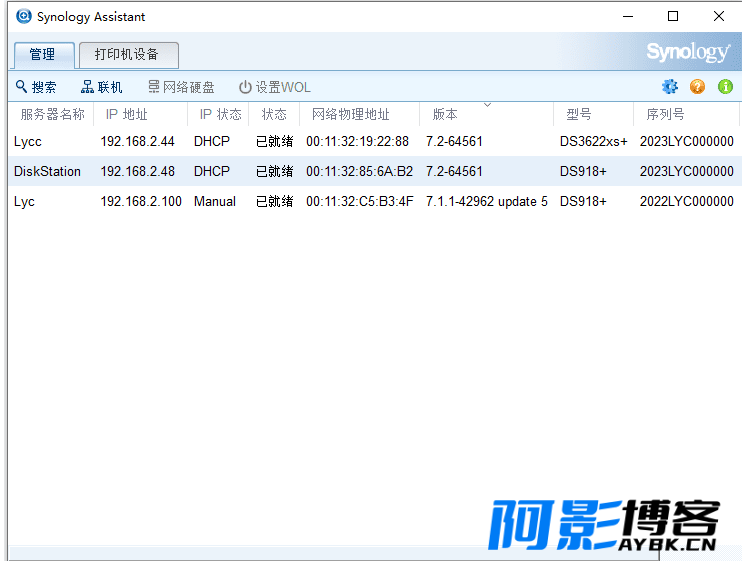Click the serial number 2022LYC000000
Screen dimensions: 742x561
pyautogui.click(x=687, y=202)
